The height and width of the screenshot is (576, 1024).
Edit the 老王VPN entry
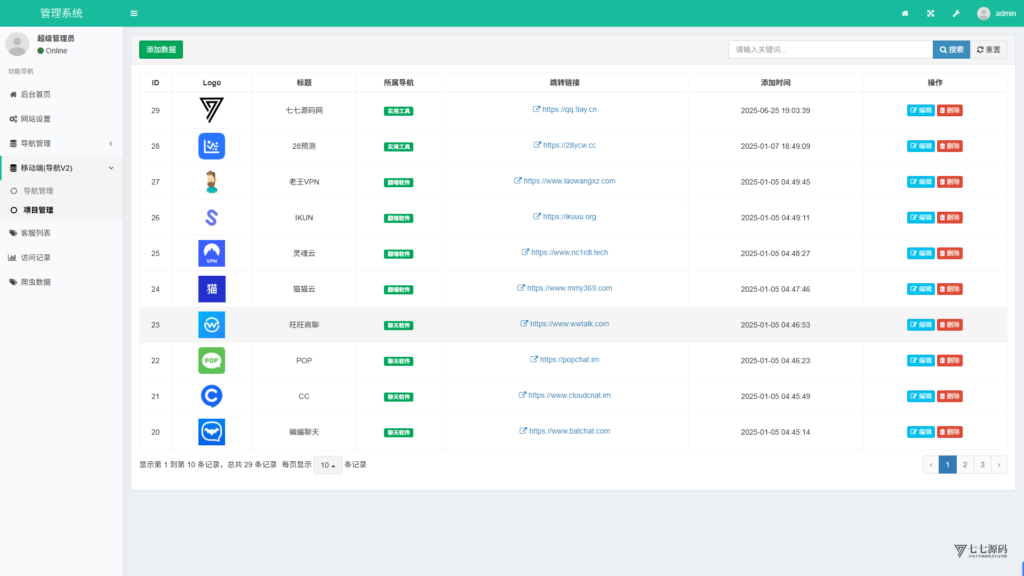(921, 182)
